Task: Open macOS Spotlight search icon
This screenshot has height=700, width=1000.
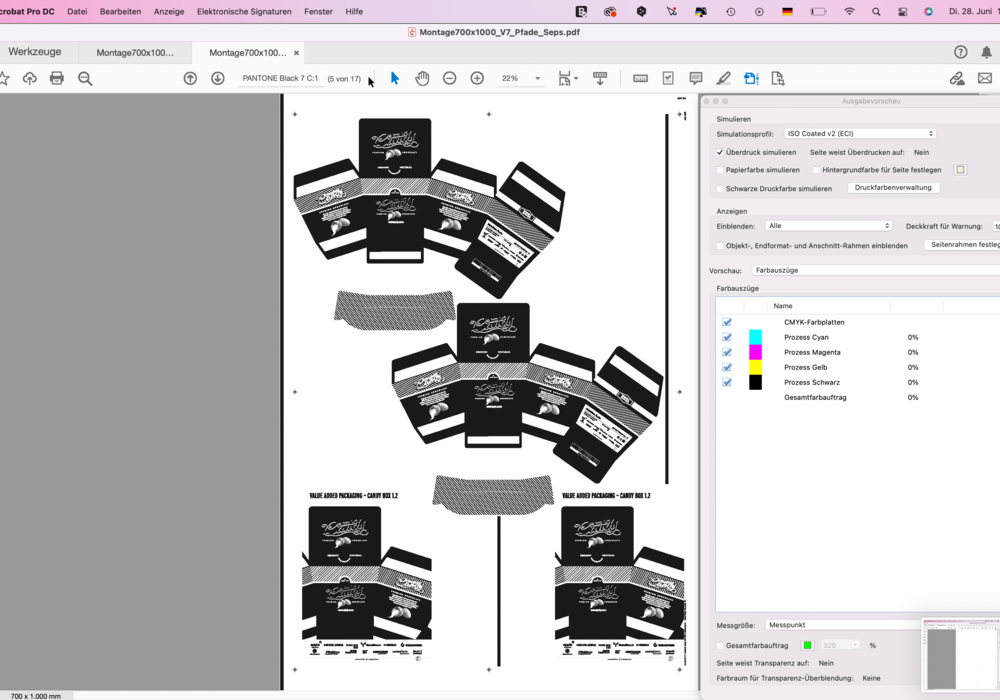Action: pos(876,11)
